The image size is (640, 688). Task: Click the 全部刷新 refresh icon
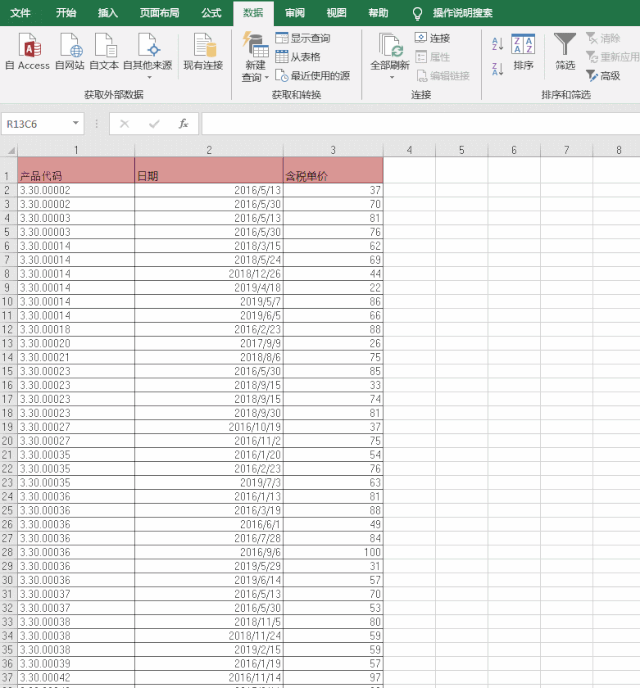390,46
